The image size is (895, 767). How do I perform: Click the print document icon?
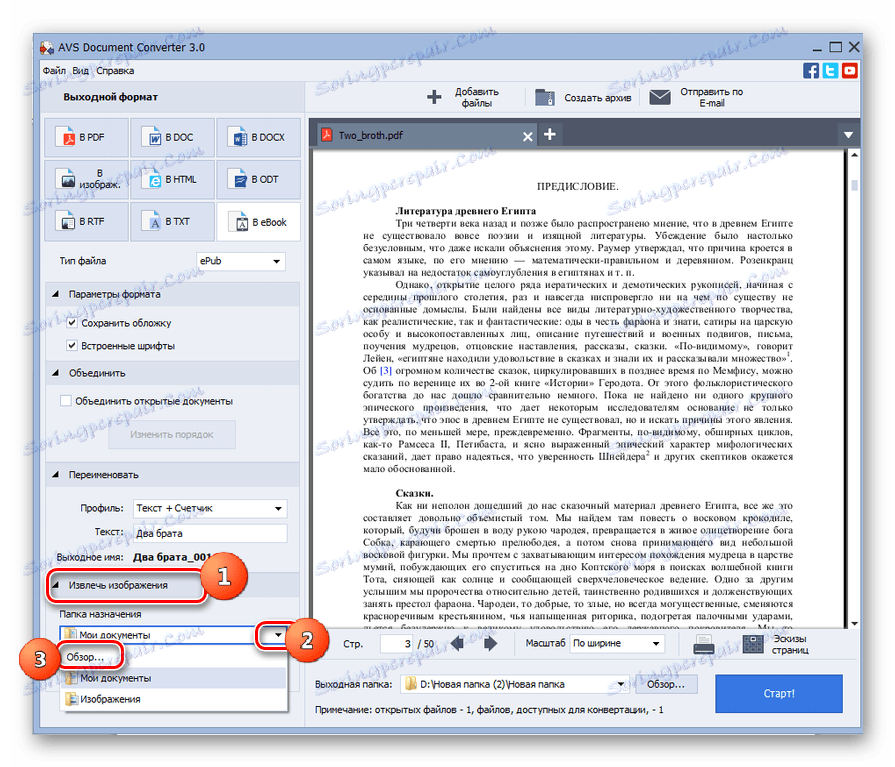(x=703, y=645)
